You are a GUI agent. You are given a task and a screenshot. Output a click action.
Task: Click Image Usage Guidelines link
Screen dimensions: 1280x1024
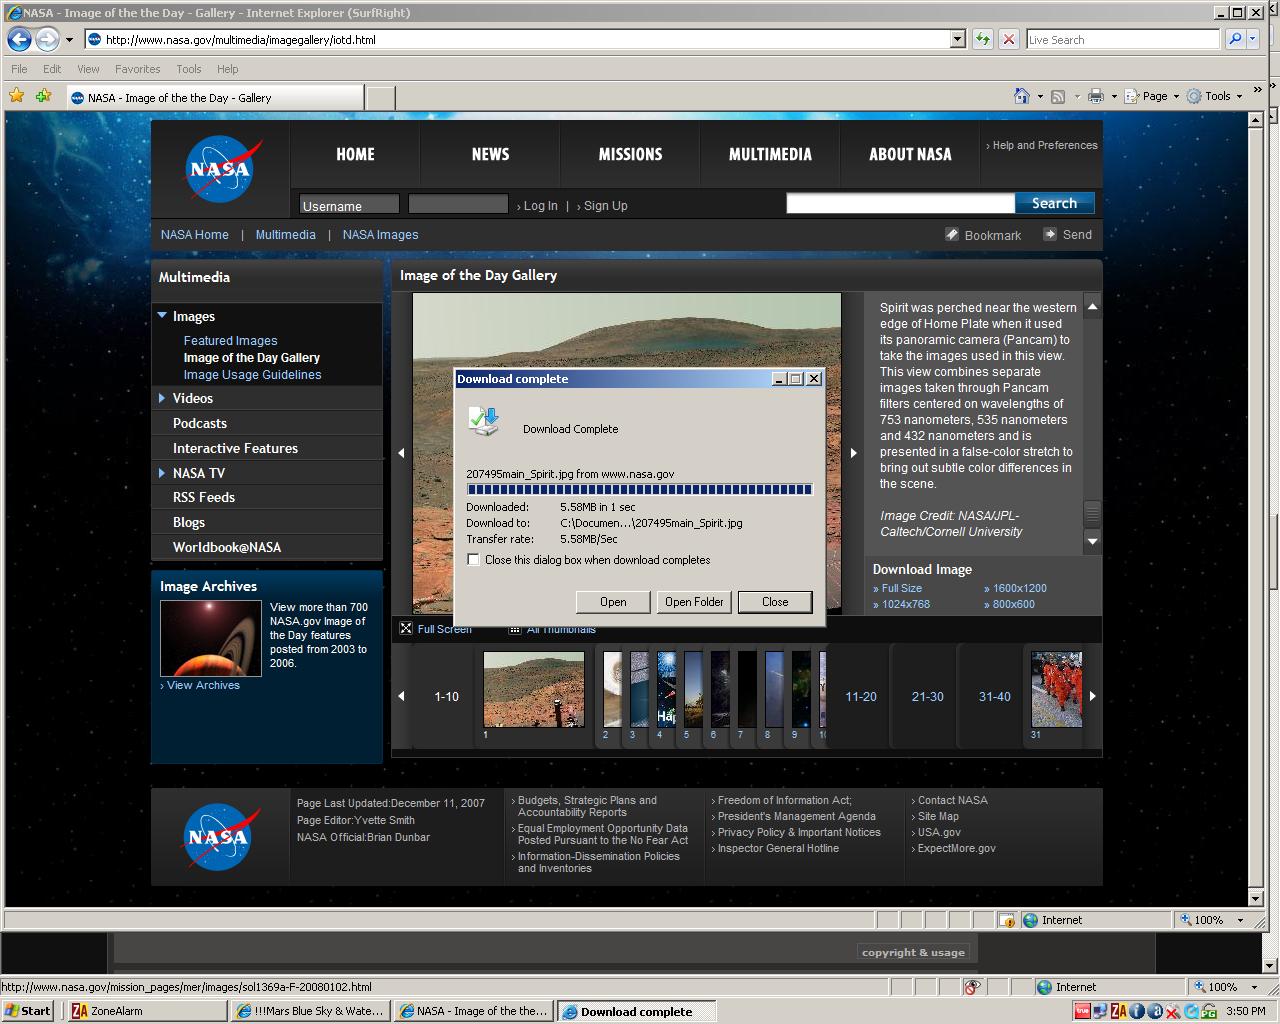(x=252, y=374)
